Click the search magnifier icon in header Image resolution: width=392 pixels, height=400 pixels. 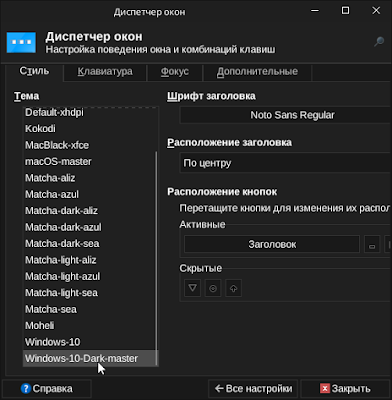[379, 42]
